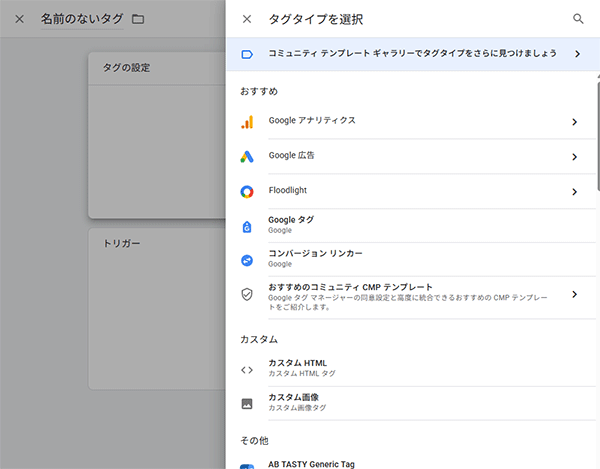Viewport: 600px width, 469px height.
Task: Click the タグの設定 card
Action: point(157,135)
